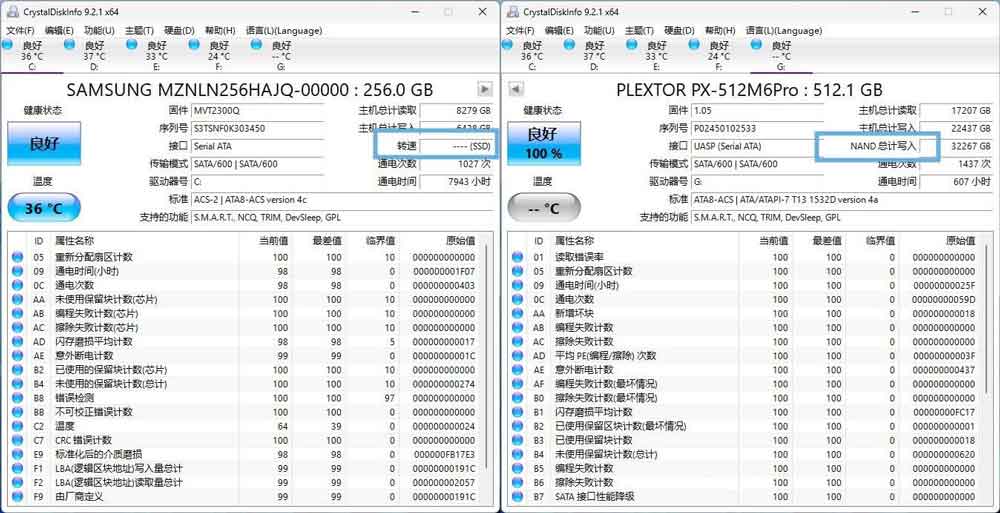Click -- °C temperature button in Plextor window
Viewport: 1000px width, 513px height.
tap(544, 208)
